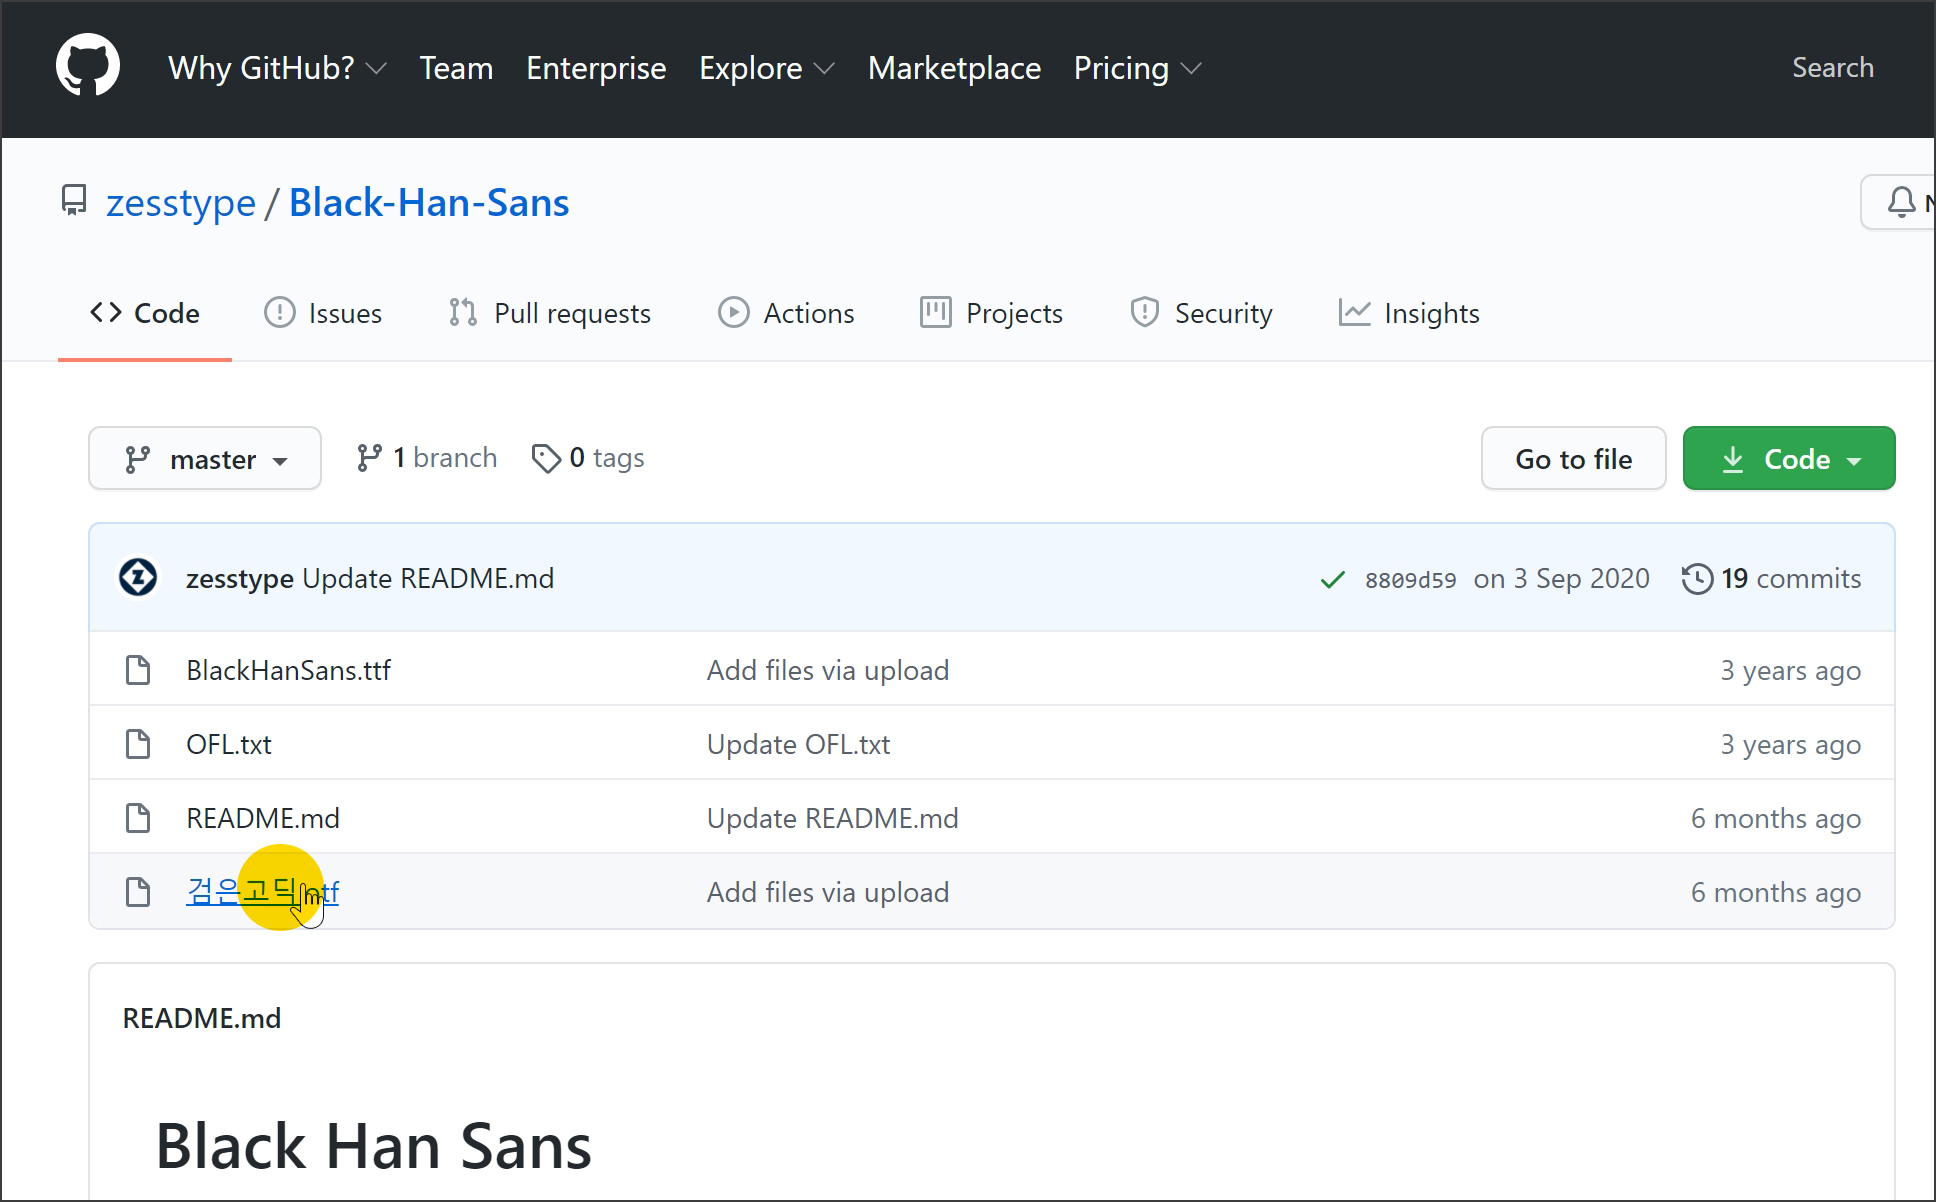Open the Security tab
1936x1202 pixels.
(1201, 313)
